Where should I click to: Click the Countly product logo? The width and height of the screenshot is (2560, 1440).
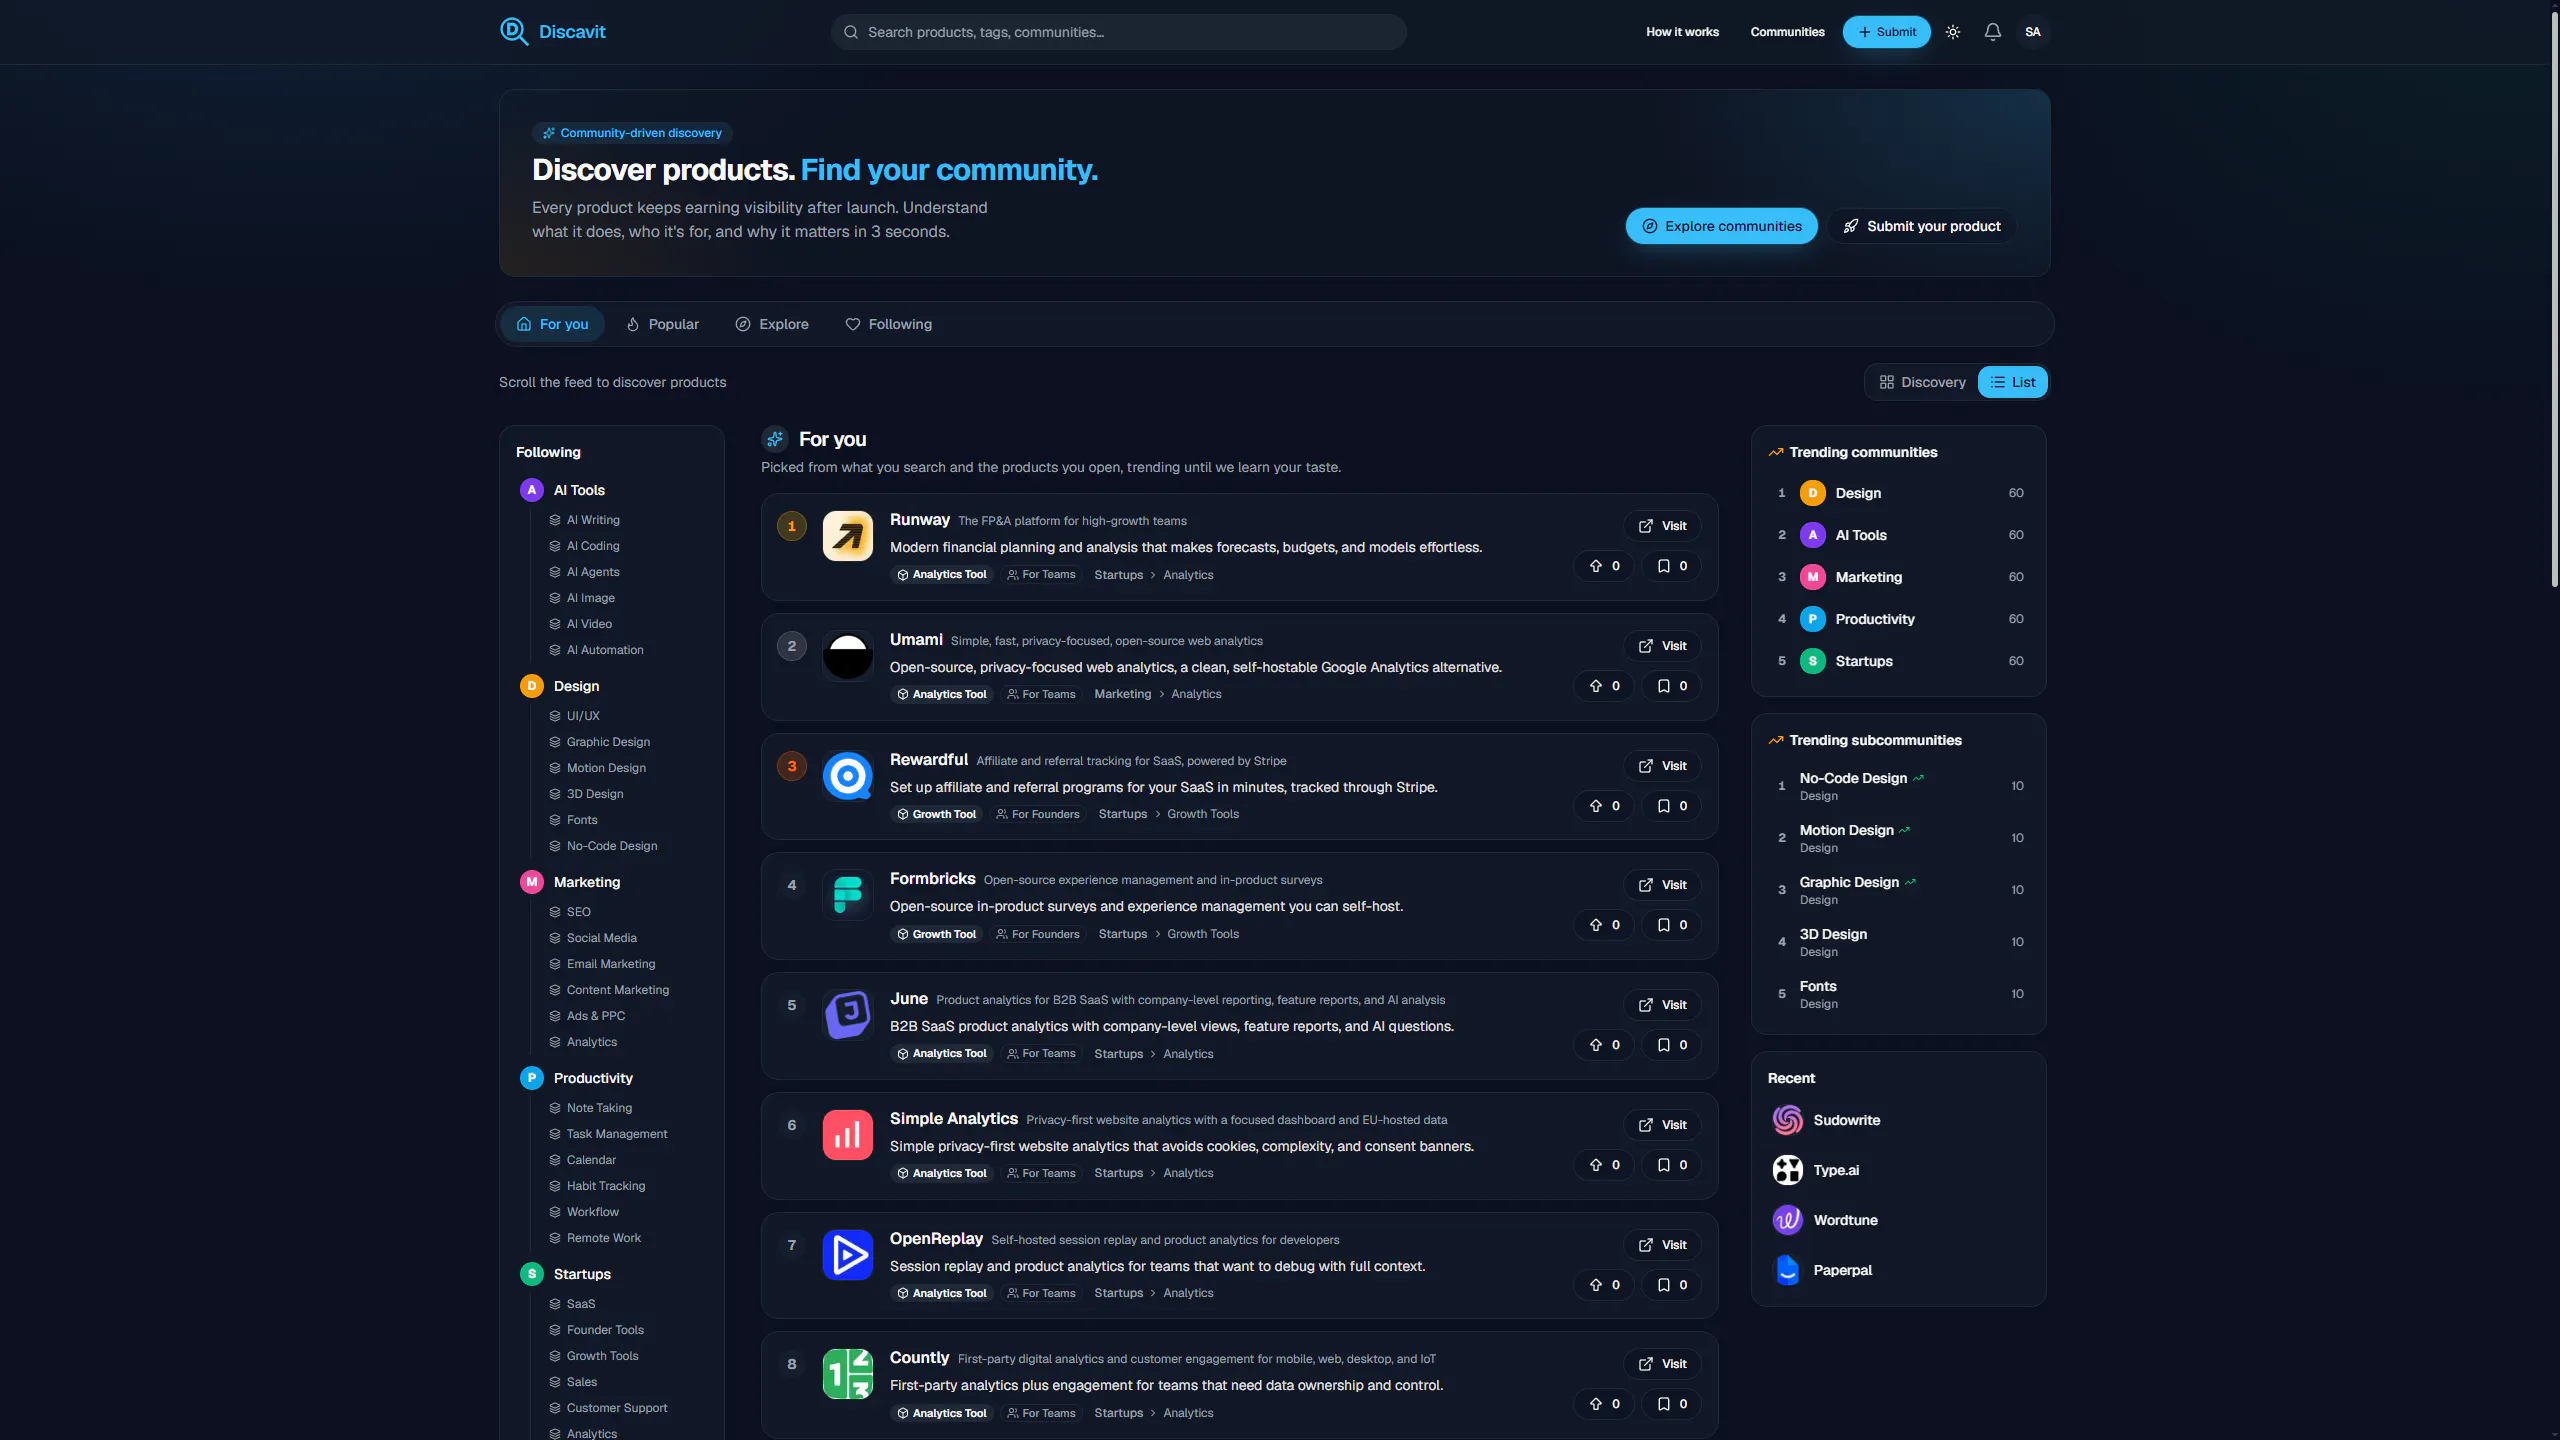coord(848,1374)
